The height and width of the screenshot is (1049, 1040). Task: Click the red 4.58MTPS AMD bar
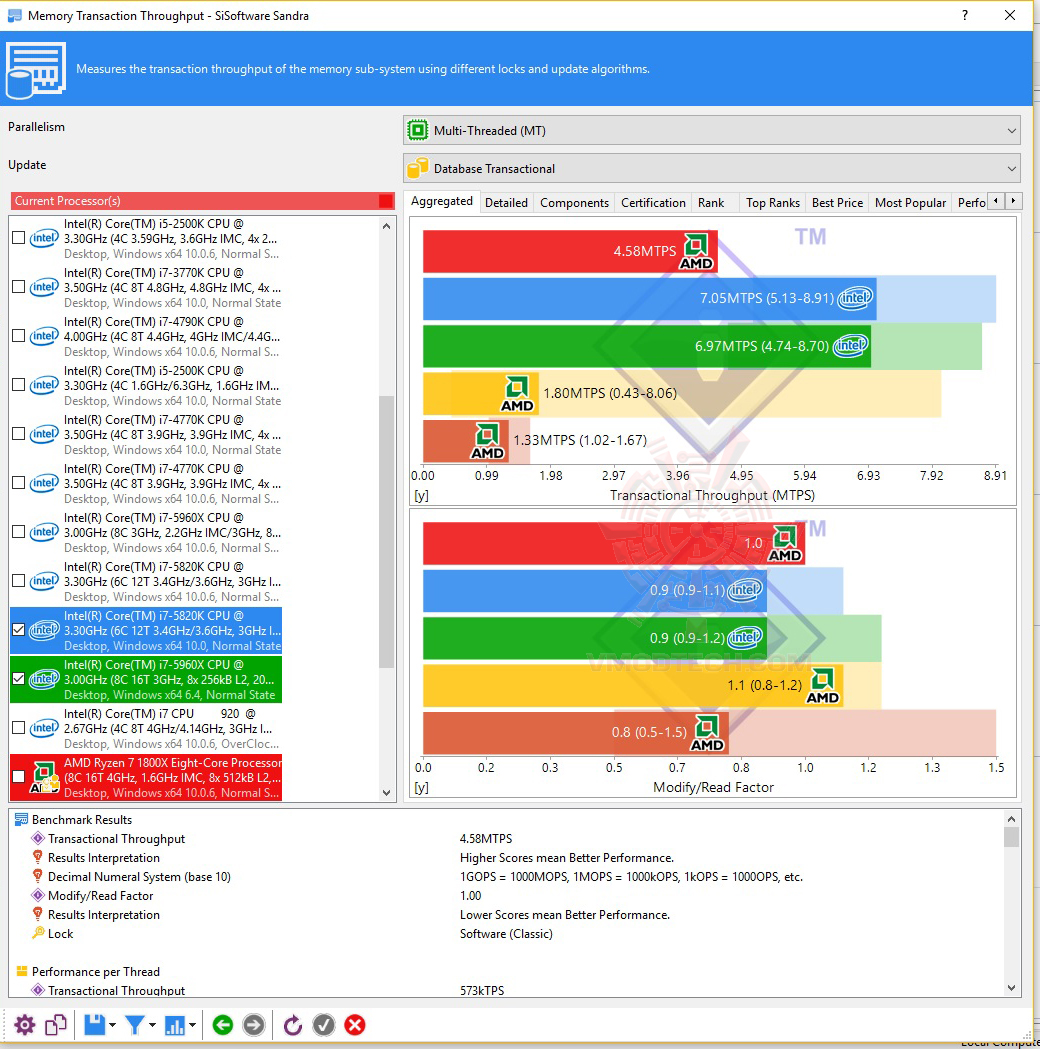[x=570, y=251]
